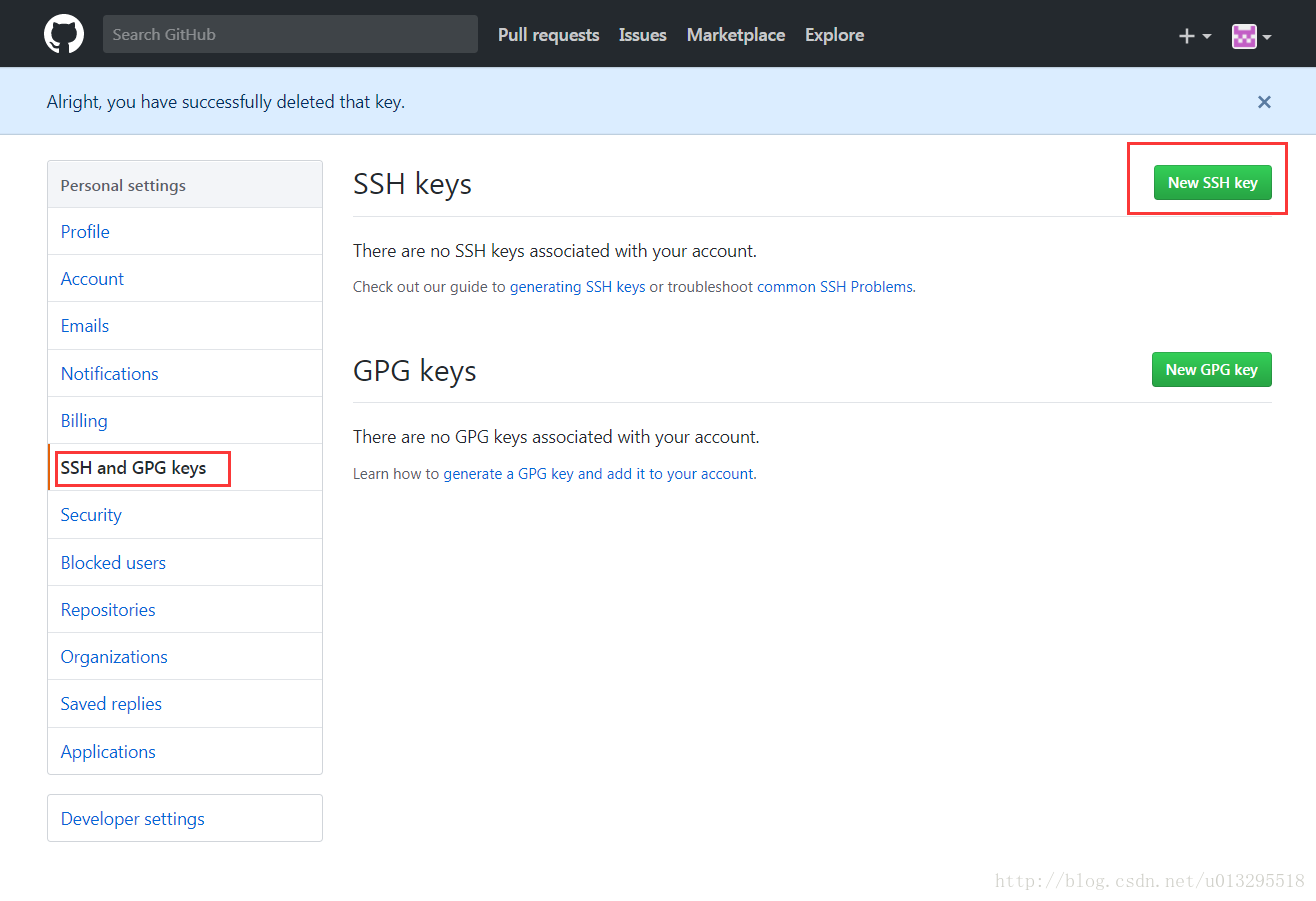The height and width of the screenshot is (901, 1316).
Task: Switch to the Emails settings page
Action: [85, 326]
